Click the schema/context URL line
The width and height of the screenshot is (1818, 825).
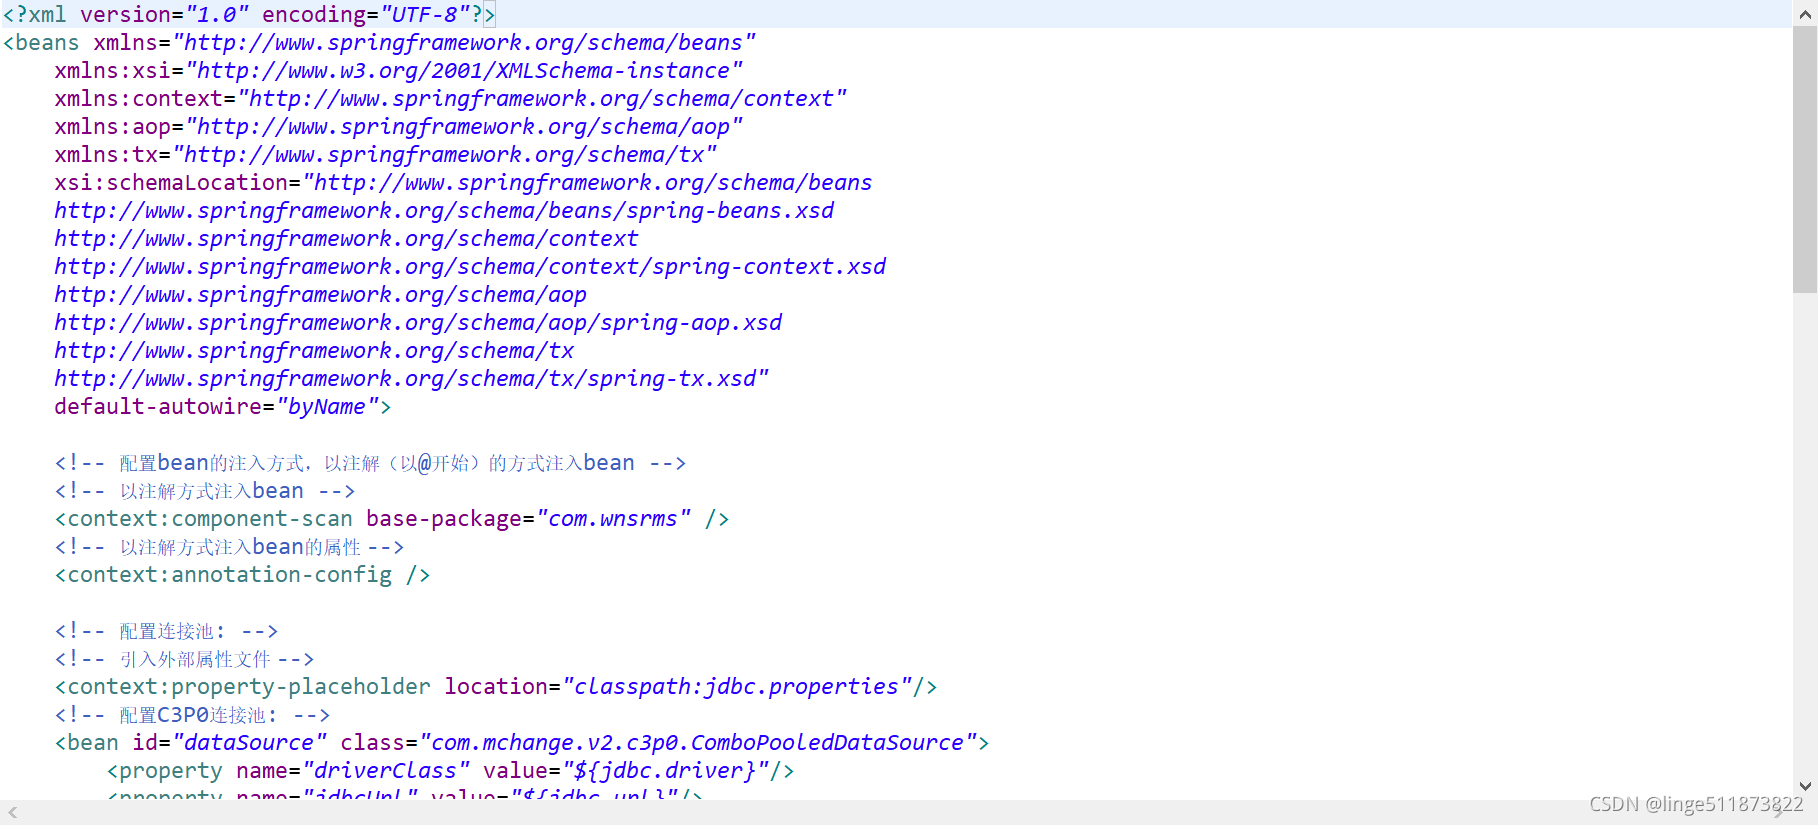(x=346, y=239)
